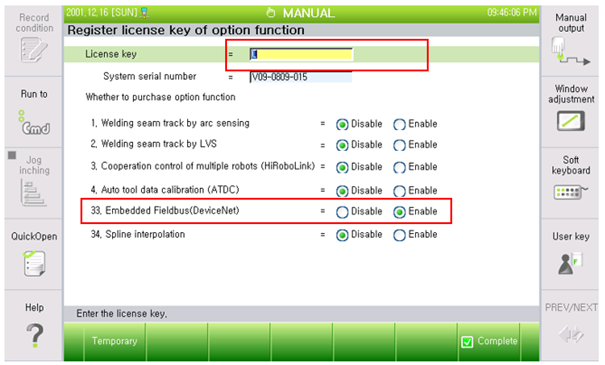Toggle the small Jog inching indicator square
Image resolution: width=605 pixels, height=365 pixels.
[x=12, y=155]
